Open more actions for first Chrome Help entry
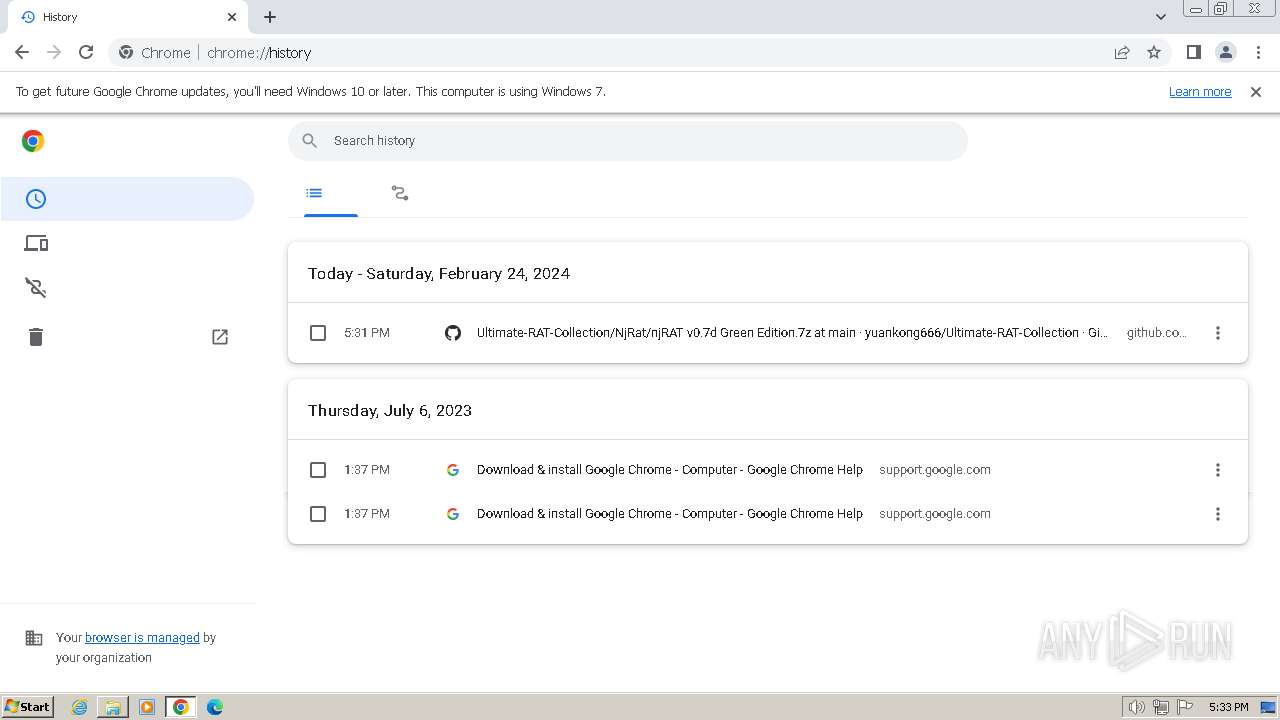This screenshot has height=720, width=1280. coord(1218,470)
